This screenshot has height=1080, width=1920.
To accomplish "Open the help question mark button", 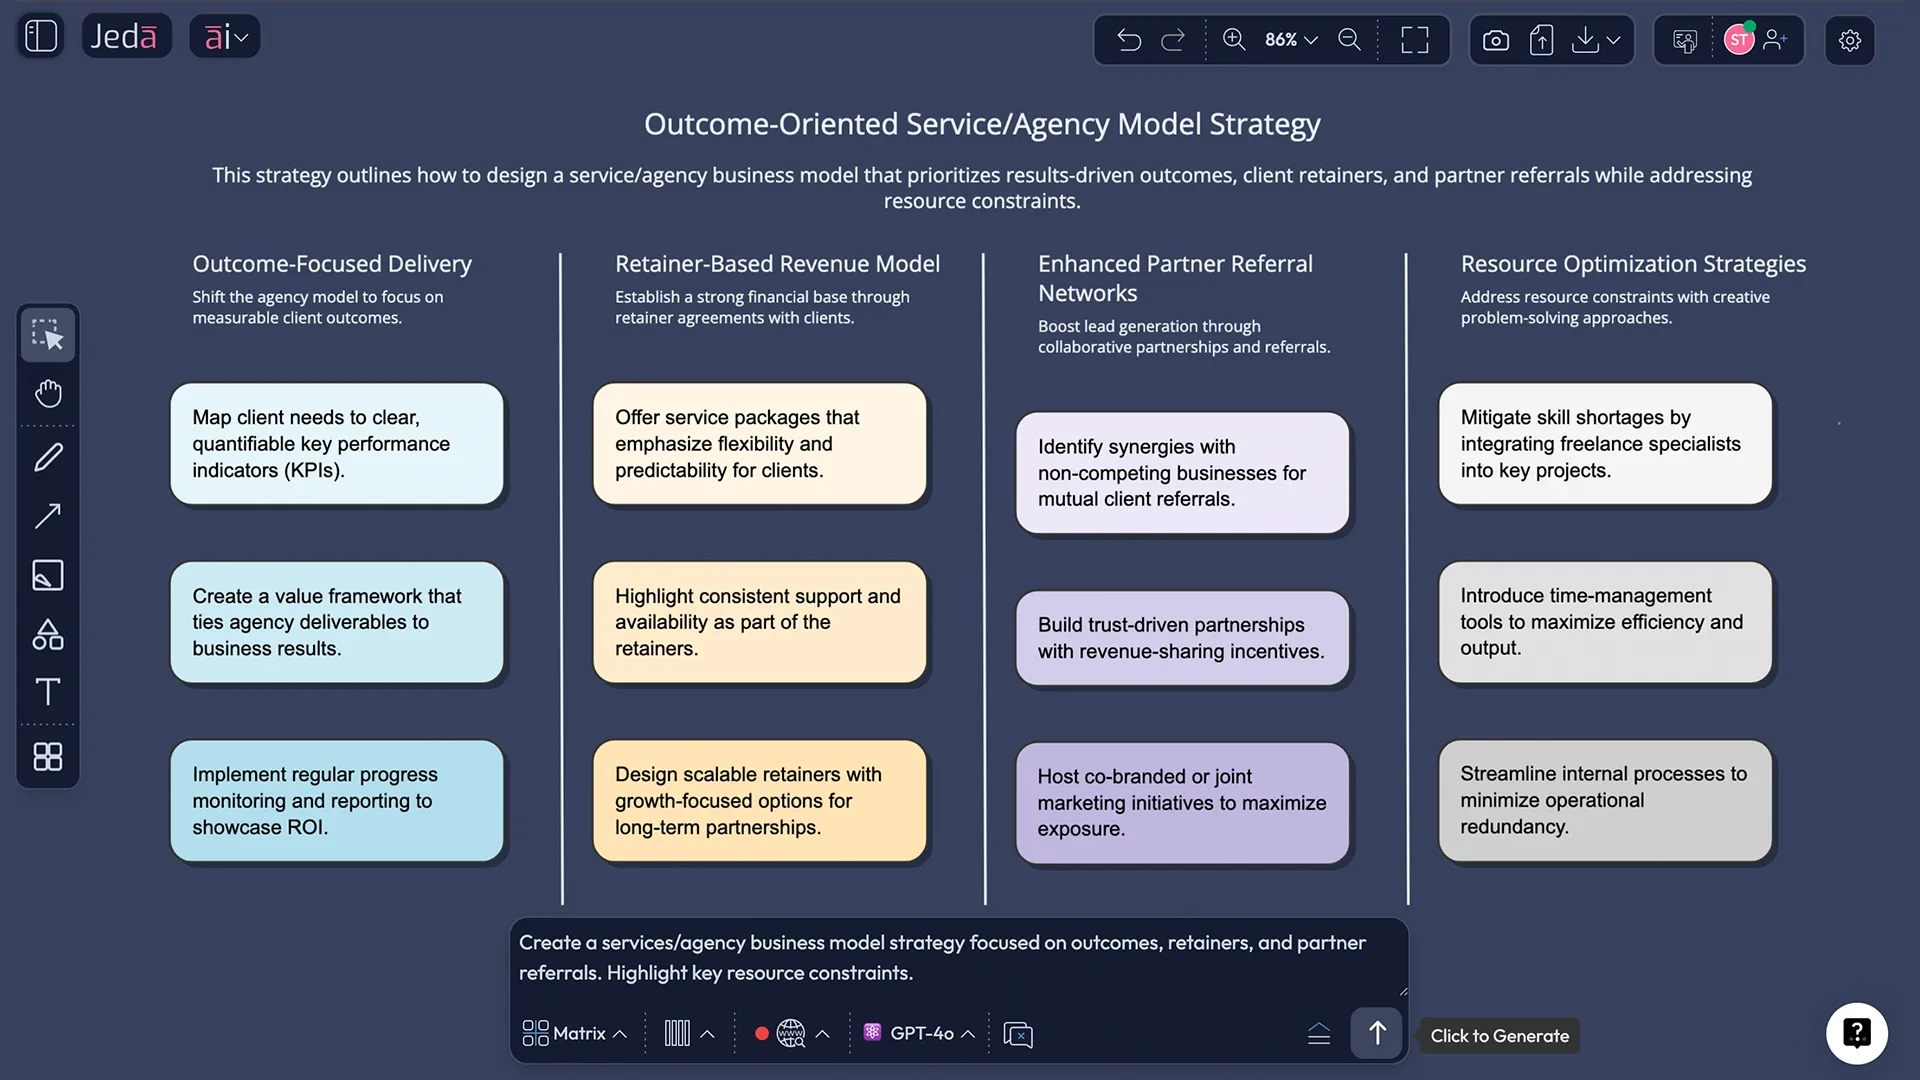I will pos(1857,1033).
